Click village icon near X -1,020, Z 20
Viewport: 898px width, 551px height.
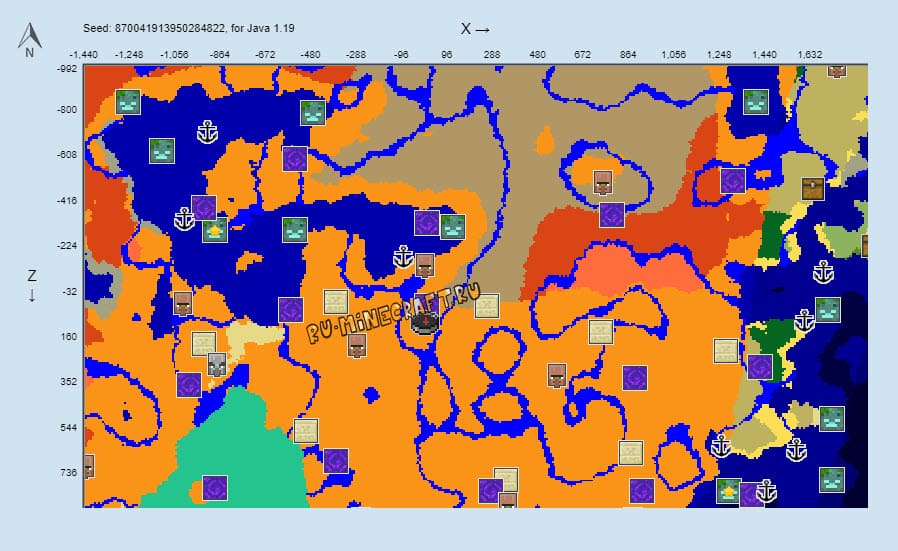(x=183, y=304)
